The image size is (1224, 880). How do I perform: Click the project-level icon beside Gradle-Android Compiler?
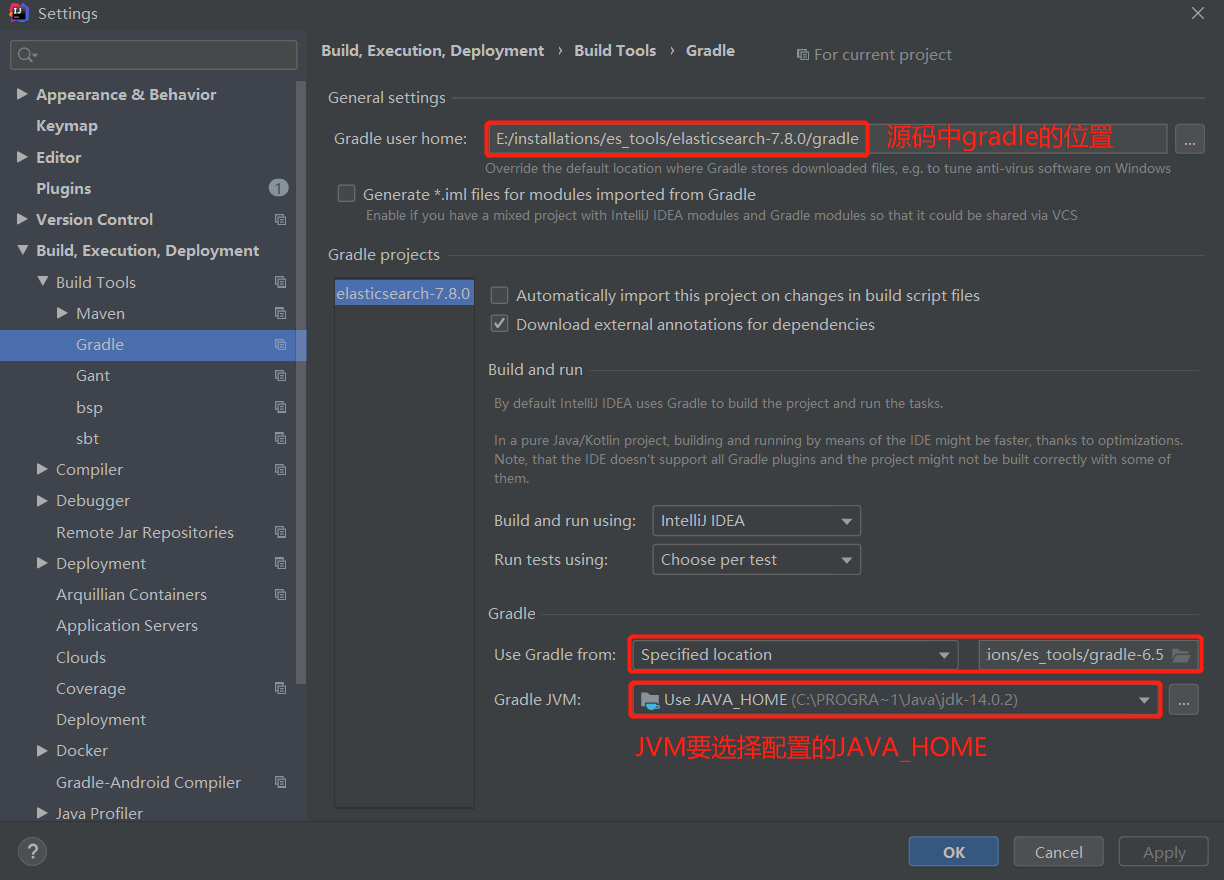click(x=280, y=782)
